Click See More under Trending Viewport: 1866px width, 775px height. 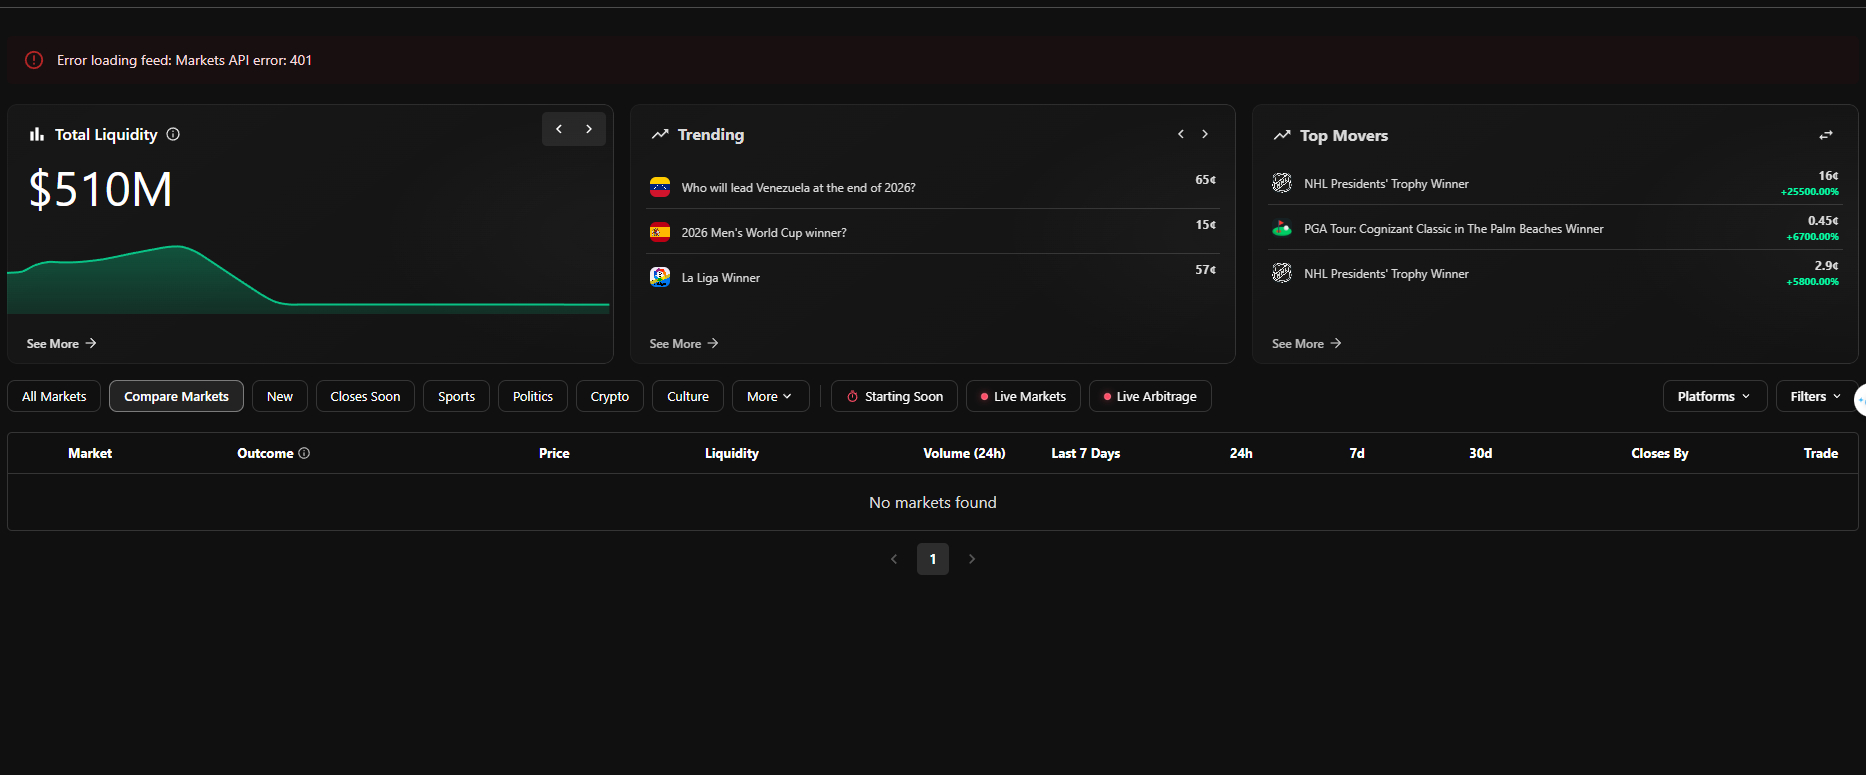pyautogui.click(x=684, y=343)
